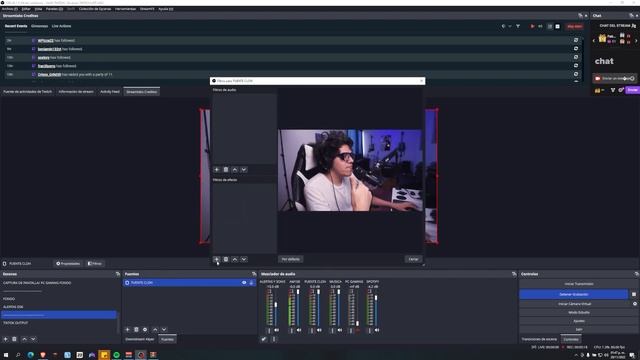This screenshot has width=640, height=360.
Task: Move scene up in Escenas panel
Action: click(24, 339)
